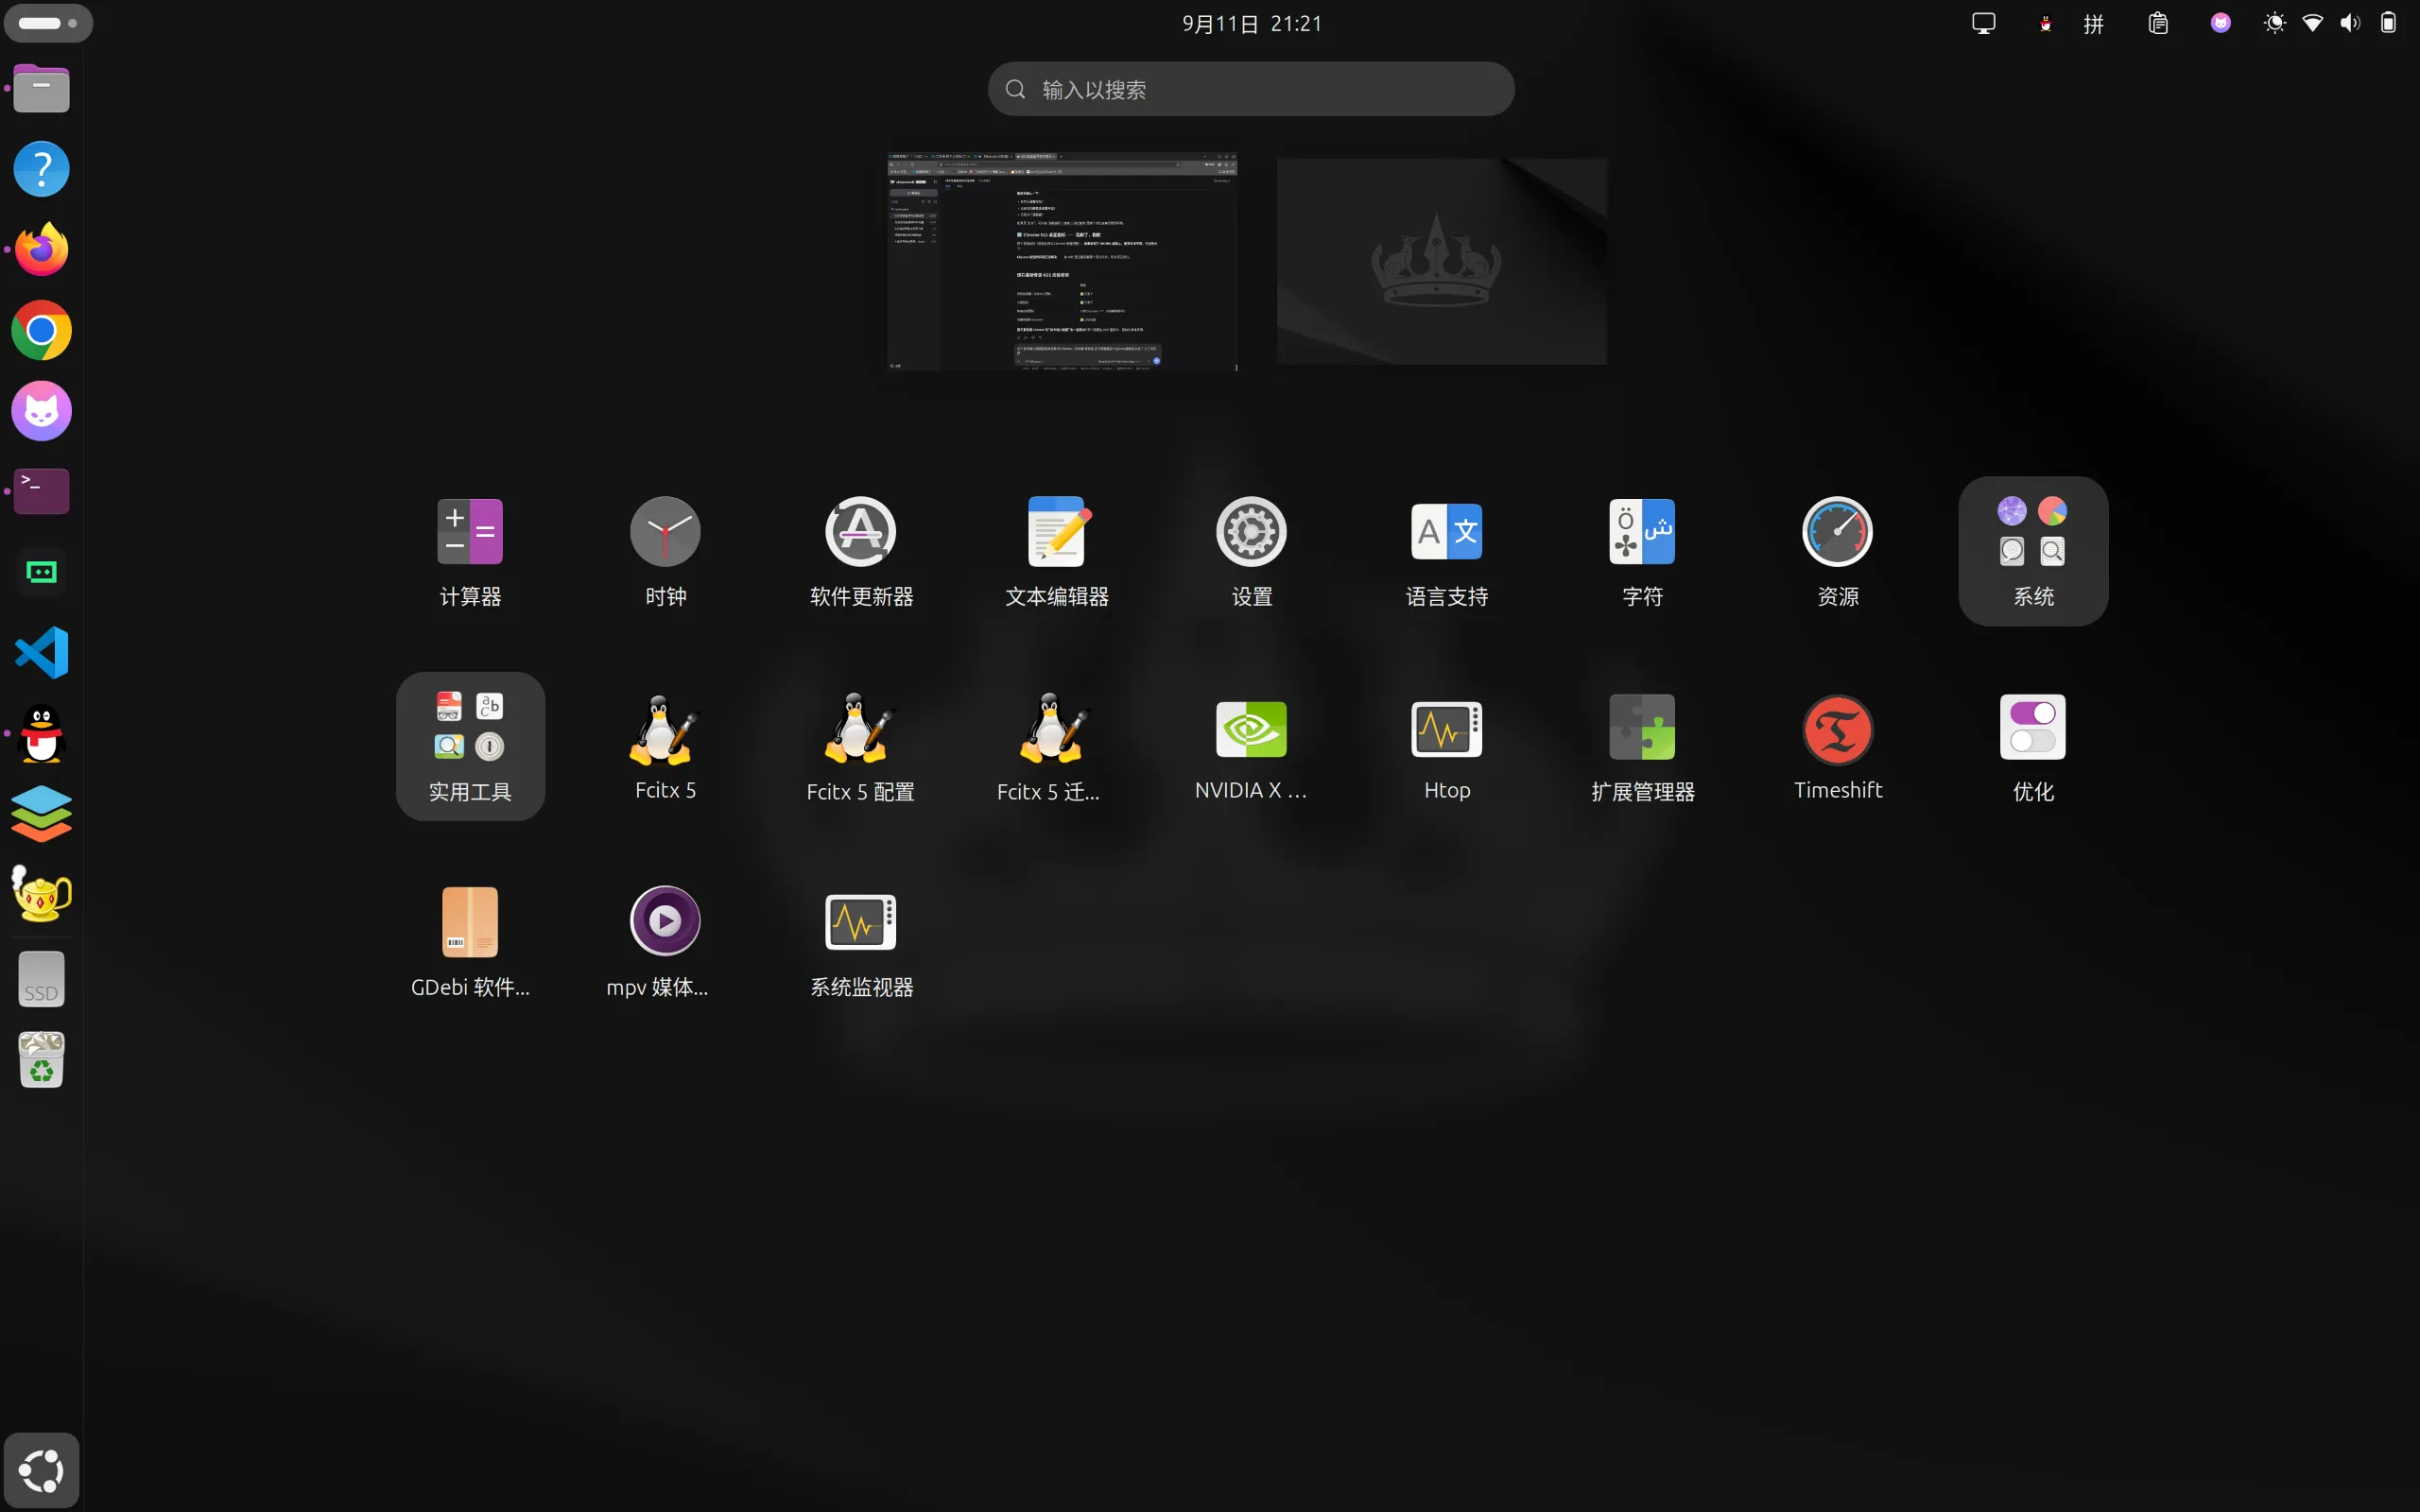
Task: Click the 输入以搜索 search field
Action: pos(1251,89)
